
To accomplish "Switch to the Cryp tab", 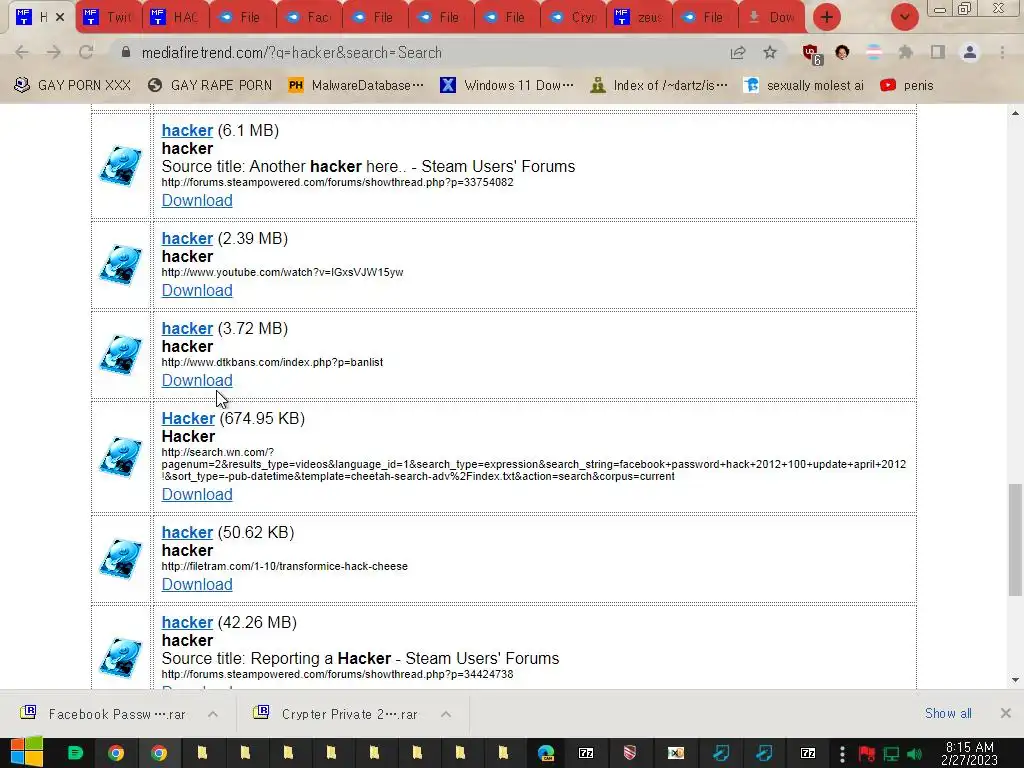I will click(573, 17).
